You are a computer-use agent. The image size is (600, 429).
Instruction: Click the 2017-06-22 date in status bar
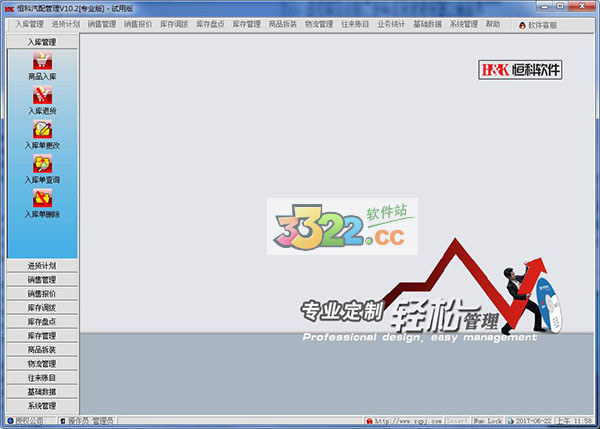coord(533,421)
